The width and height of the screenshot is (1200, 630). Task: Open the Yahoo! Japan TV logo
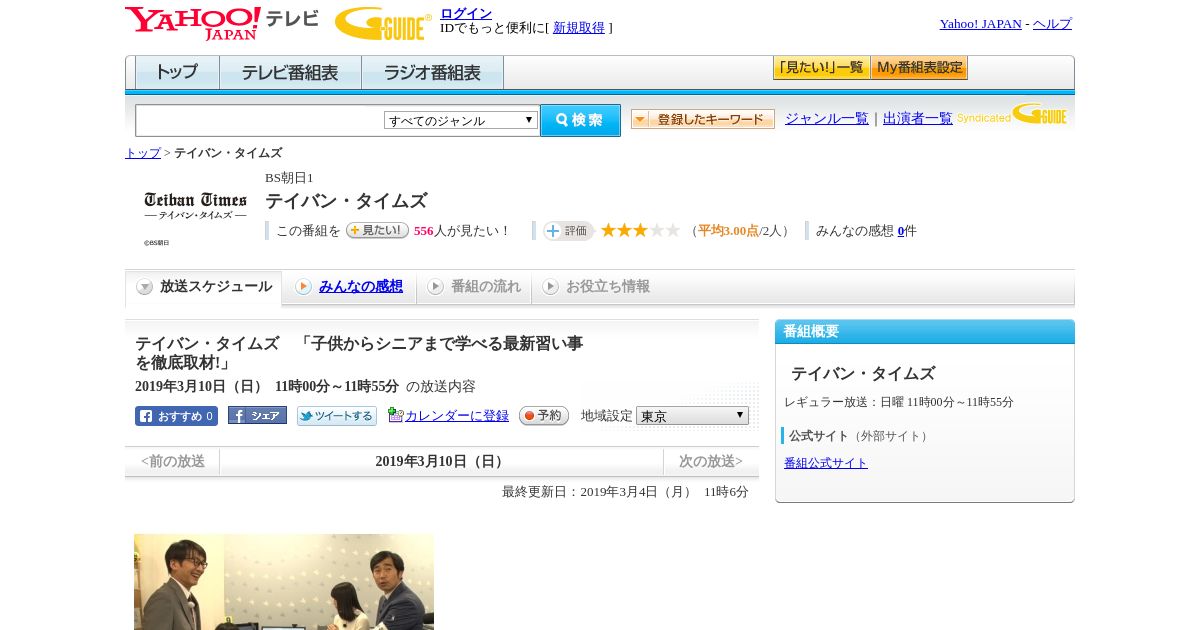click(x=222, y=23)
